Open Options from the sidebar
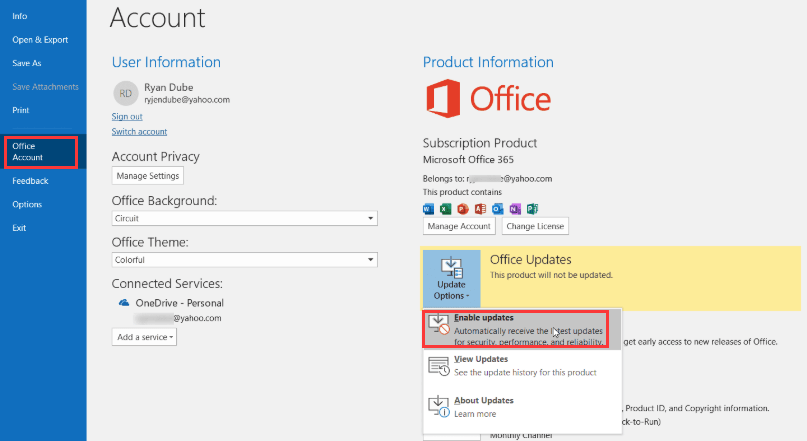This screenshot has width=807, height=441. click(x=27, y=204)
